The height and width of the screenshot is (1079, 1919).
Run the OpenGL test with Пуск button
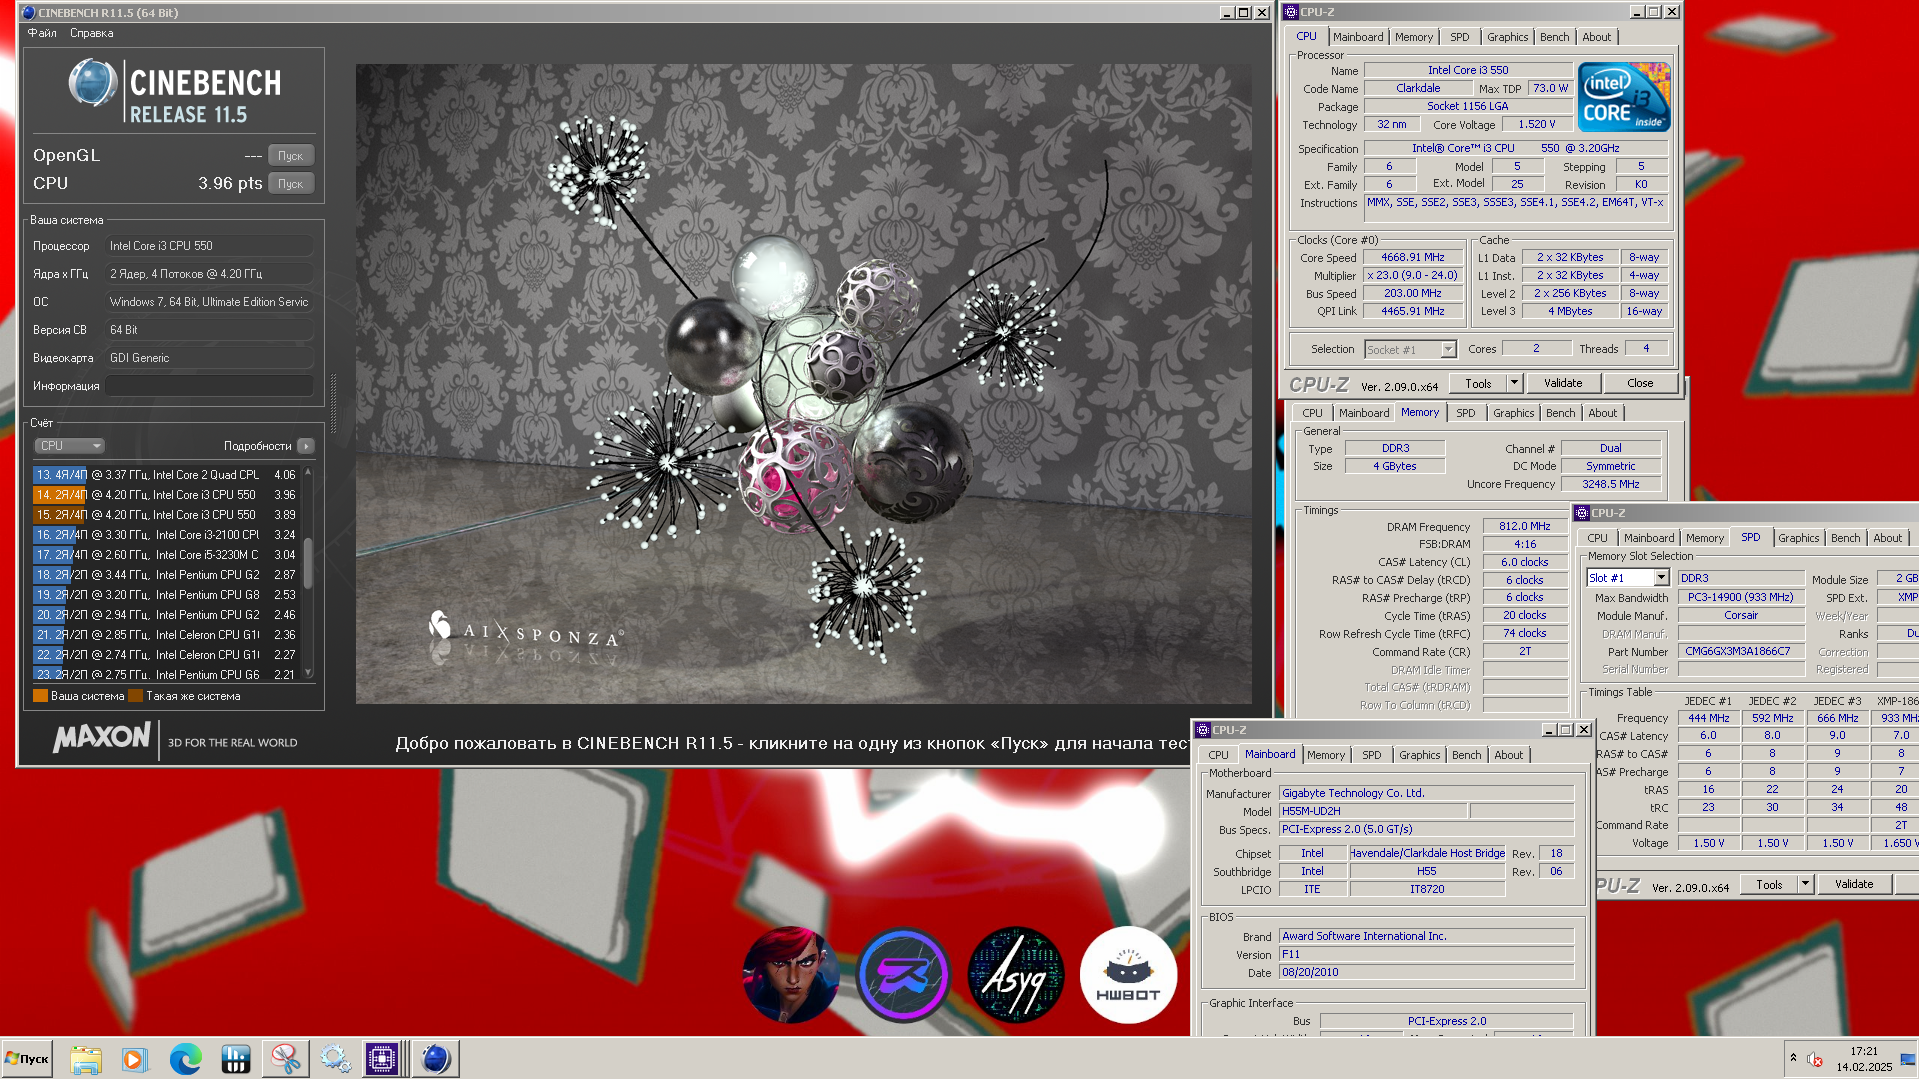291,155
